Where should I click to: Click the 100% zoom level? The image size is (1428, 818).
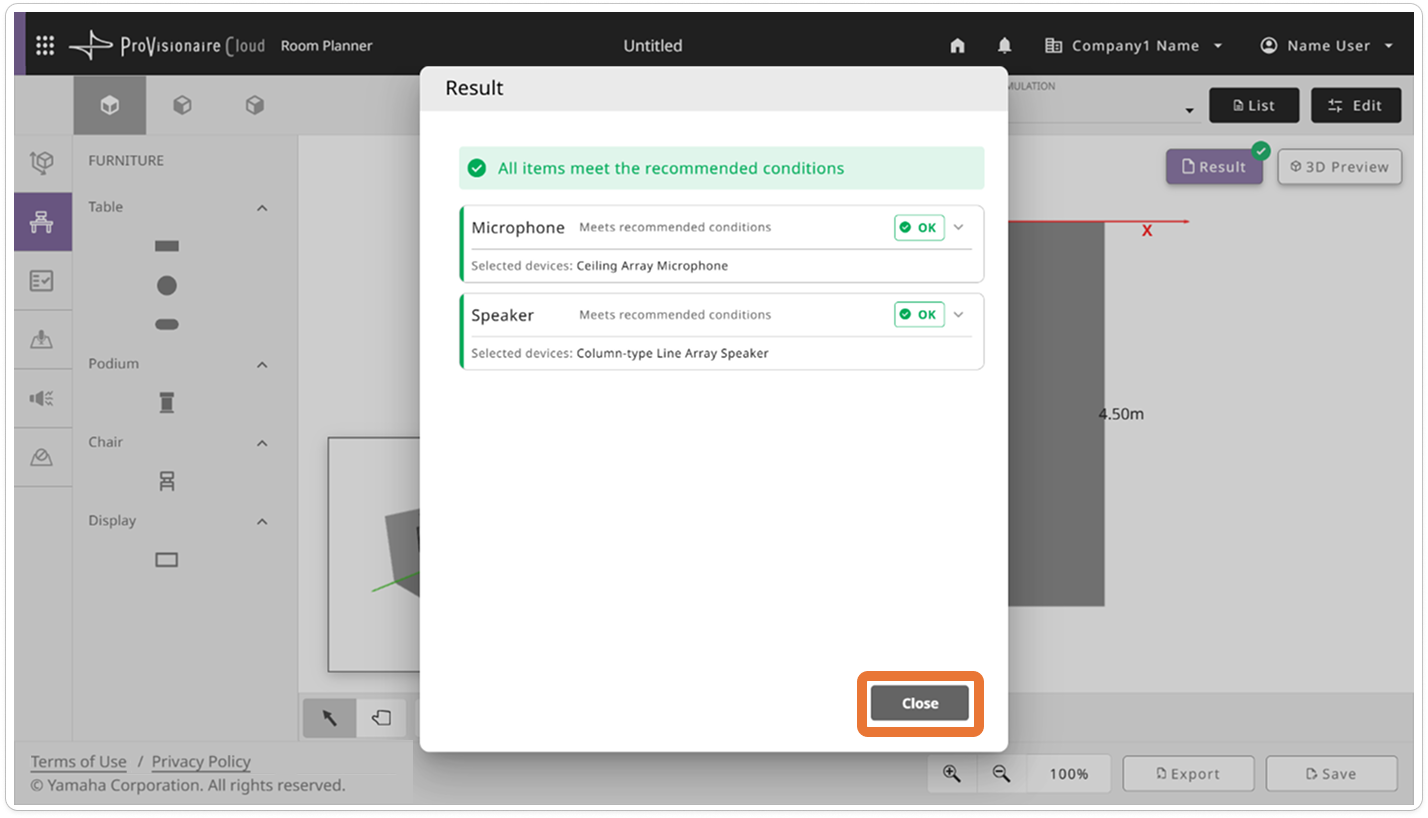(1068, 774)
